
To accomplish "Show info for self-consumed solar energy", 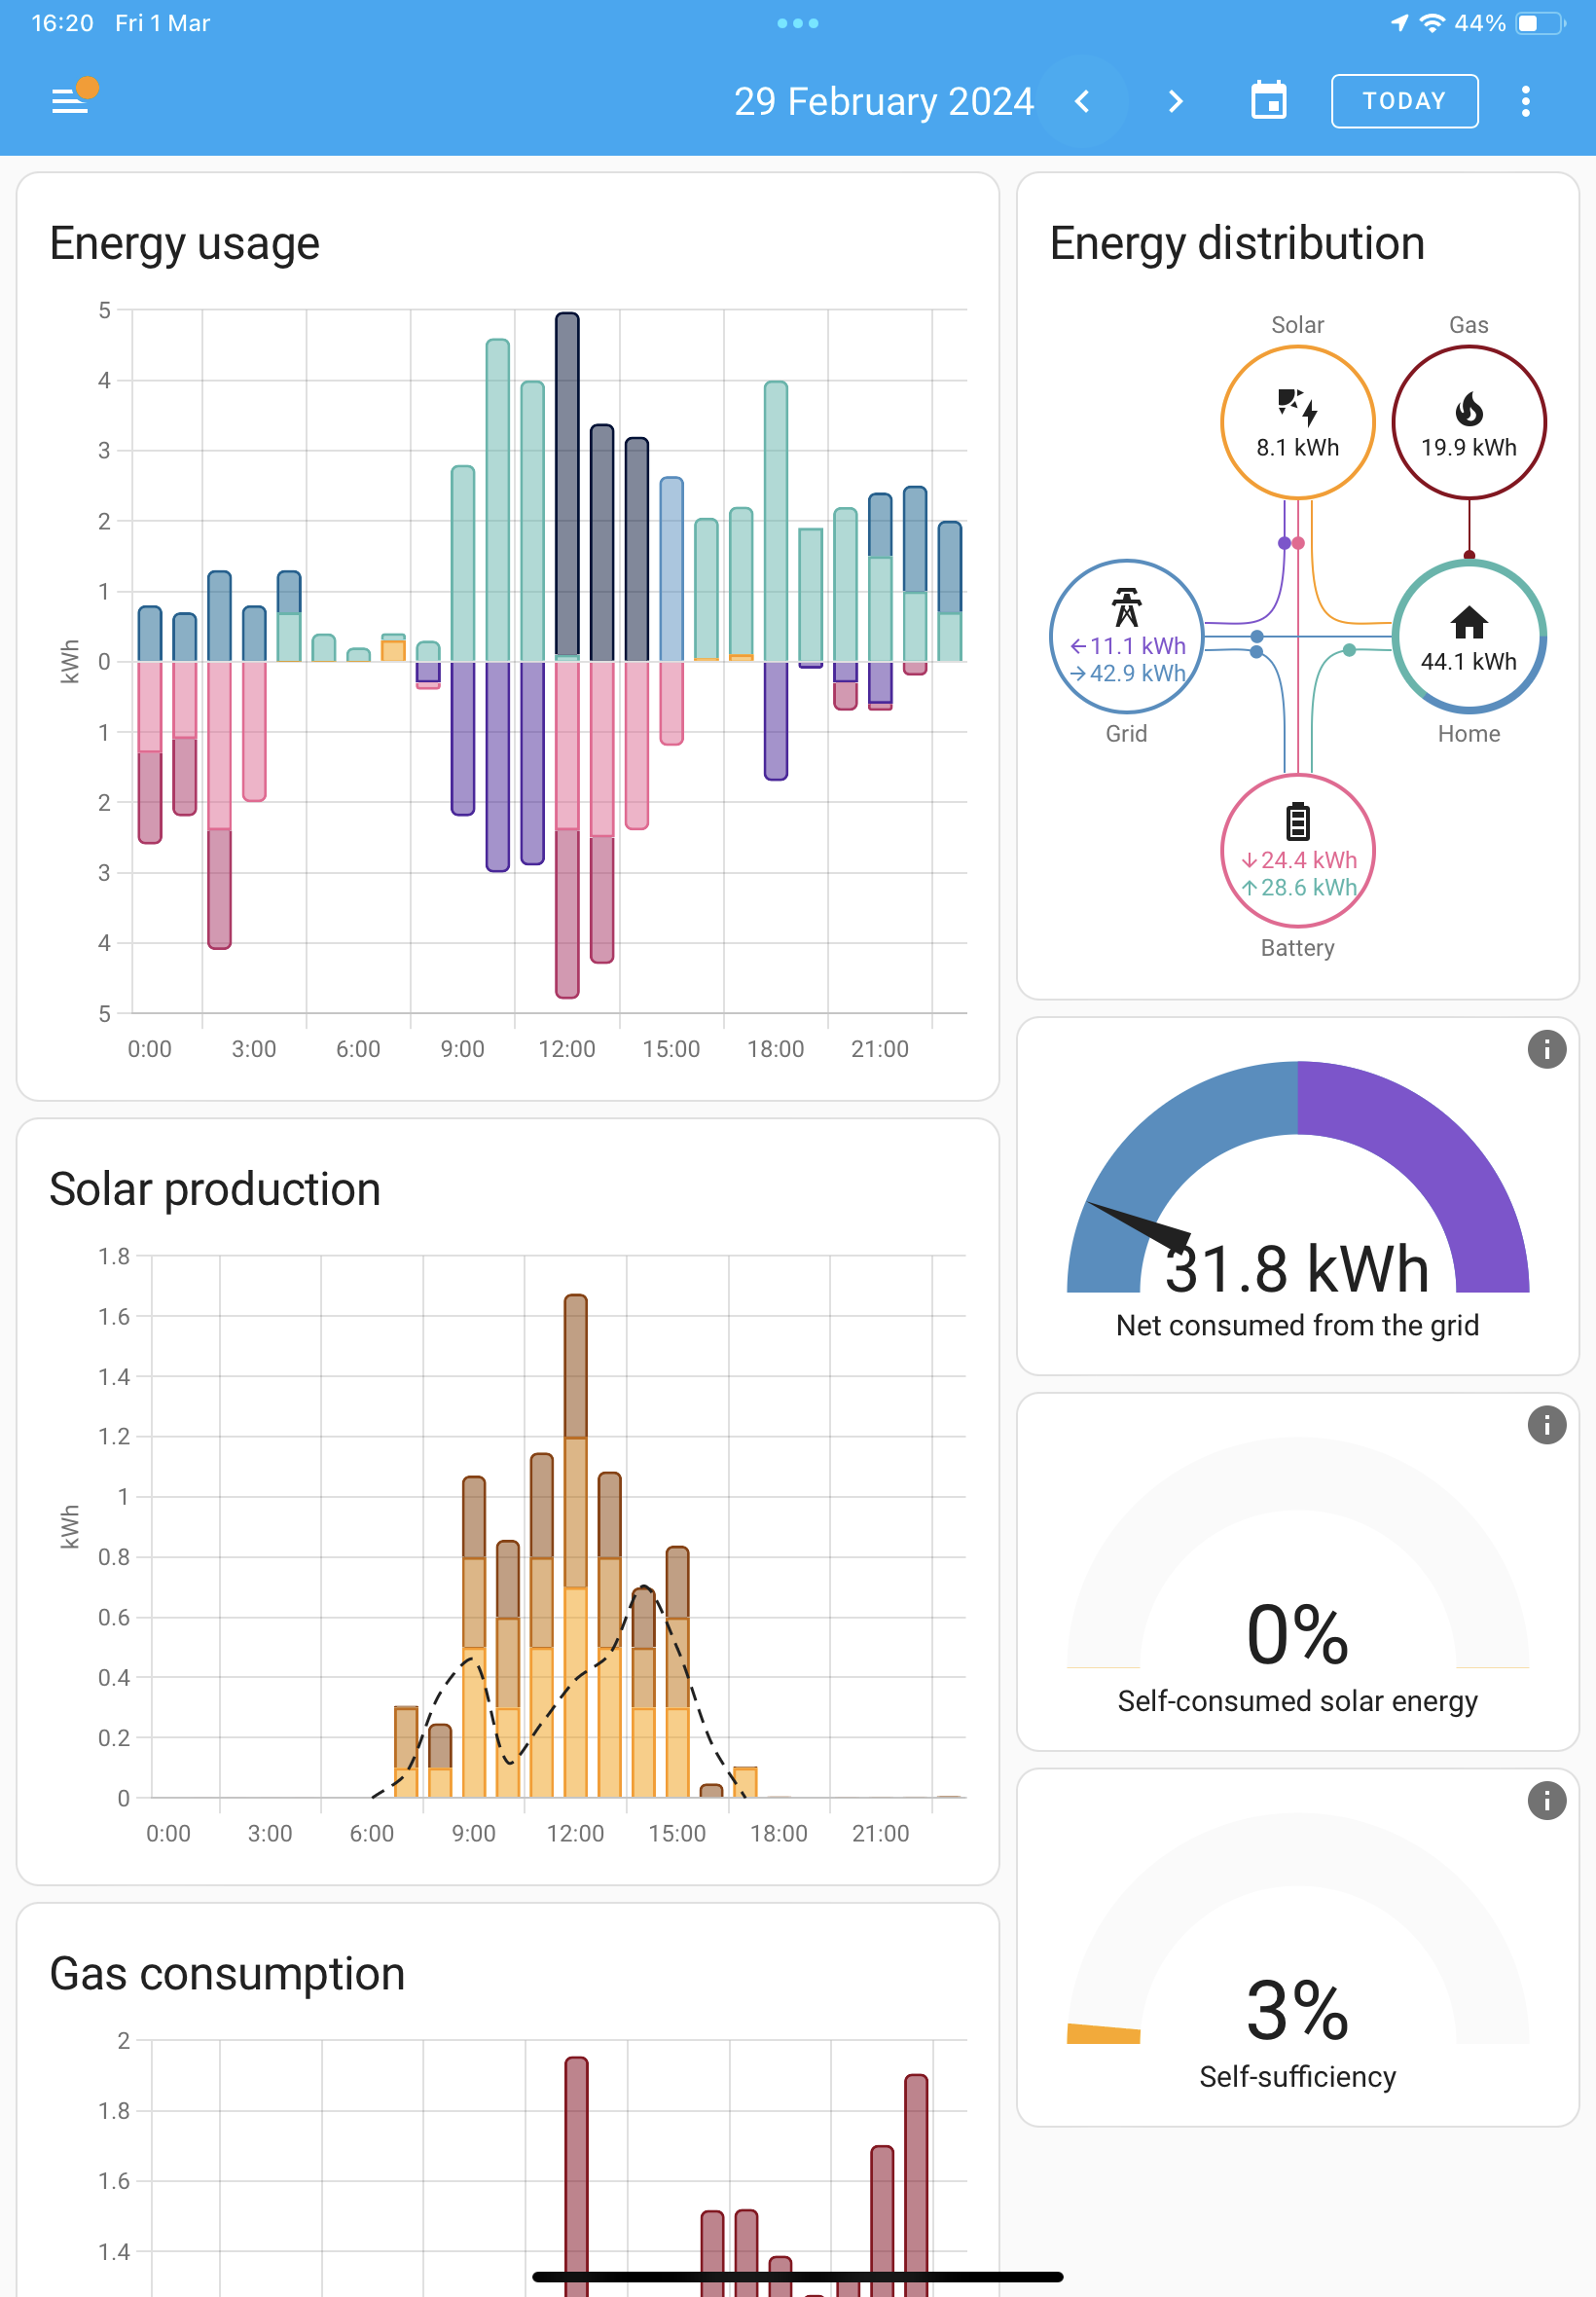I will [1546, 1425].
